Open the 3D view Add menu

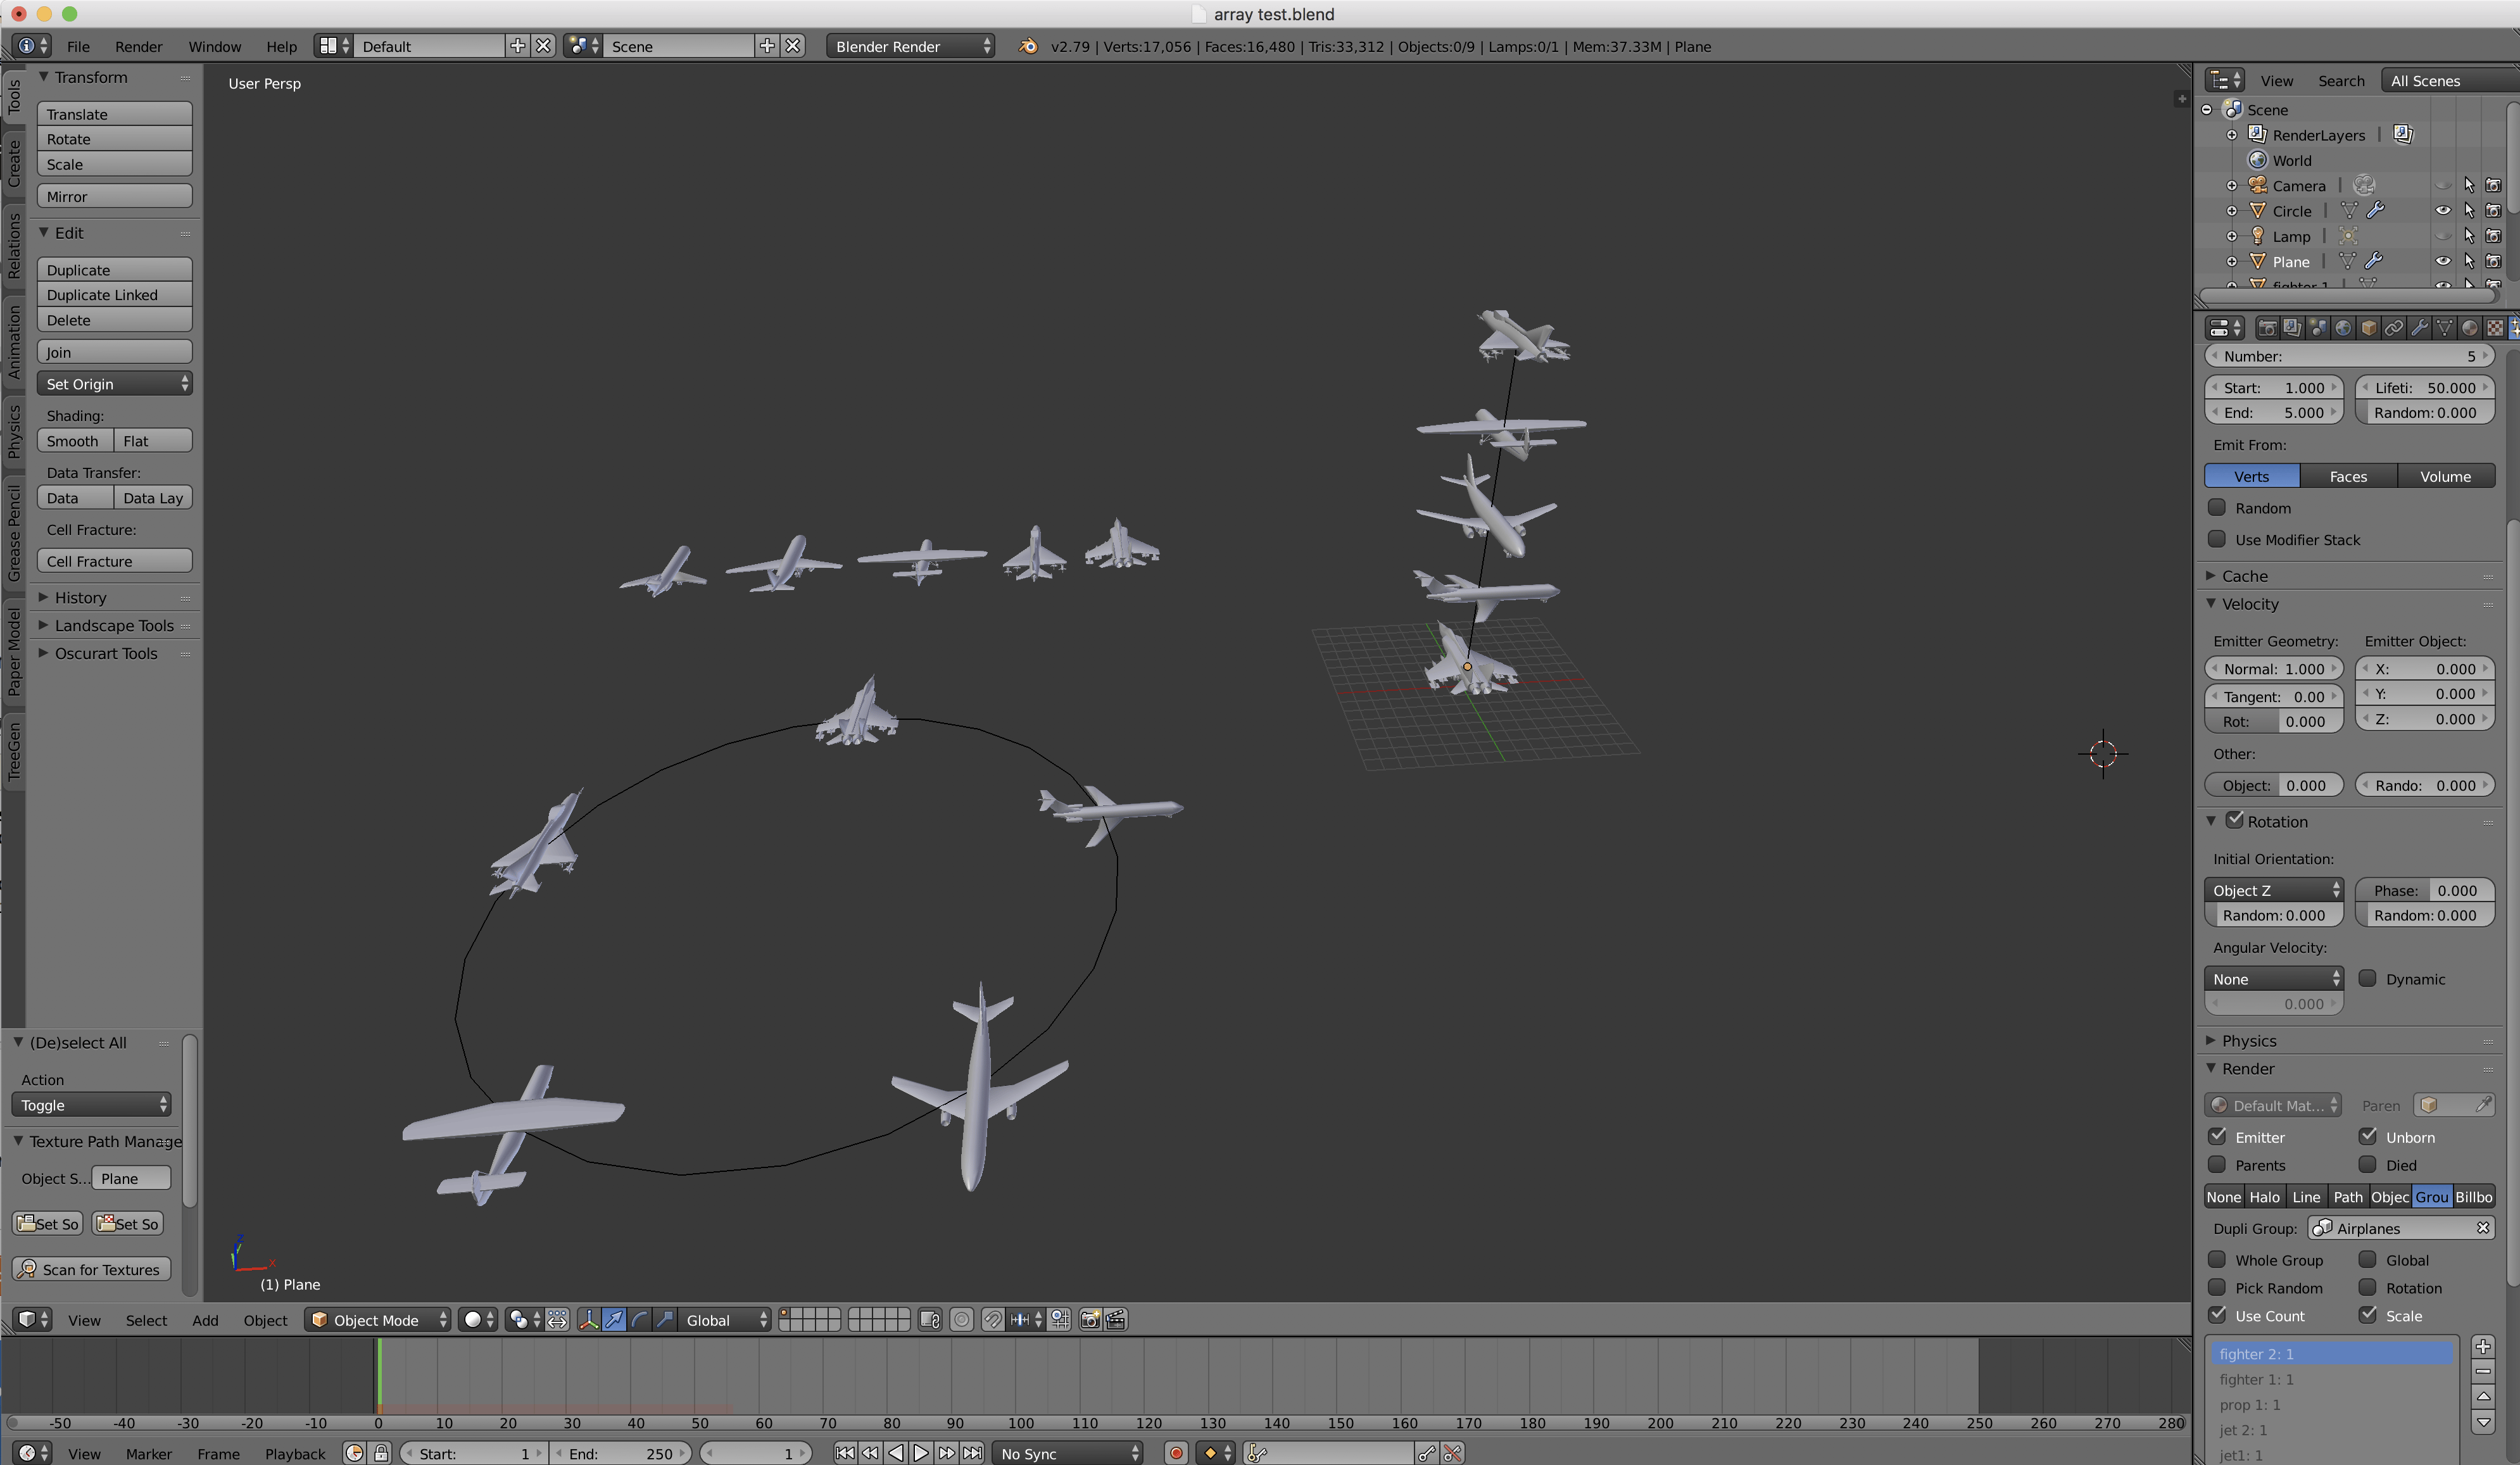(205, 1320)
